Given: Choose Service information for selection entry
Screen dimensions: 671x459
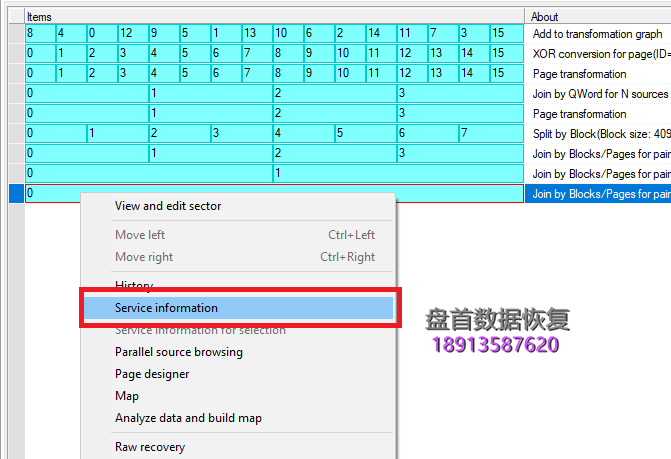Looking at the screenshot, I should point(200,330).
